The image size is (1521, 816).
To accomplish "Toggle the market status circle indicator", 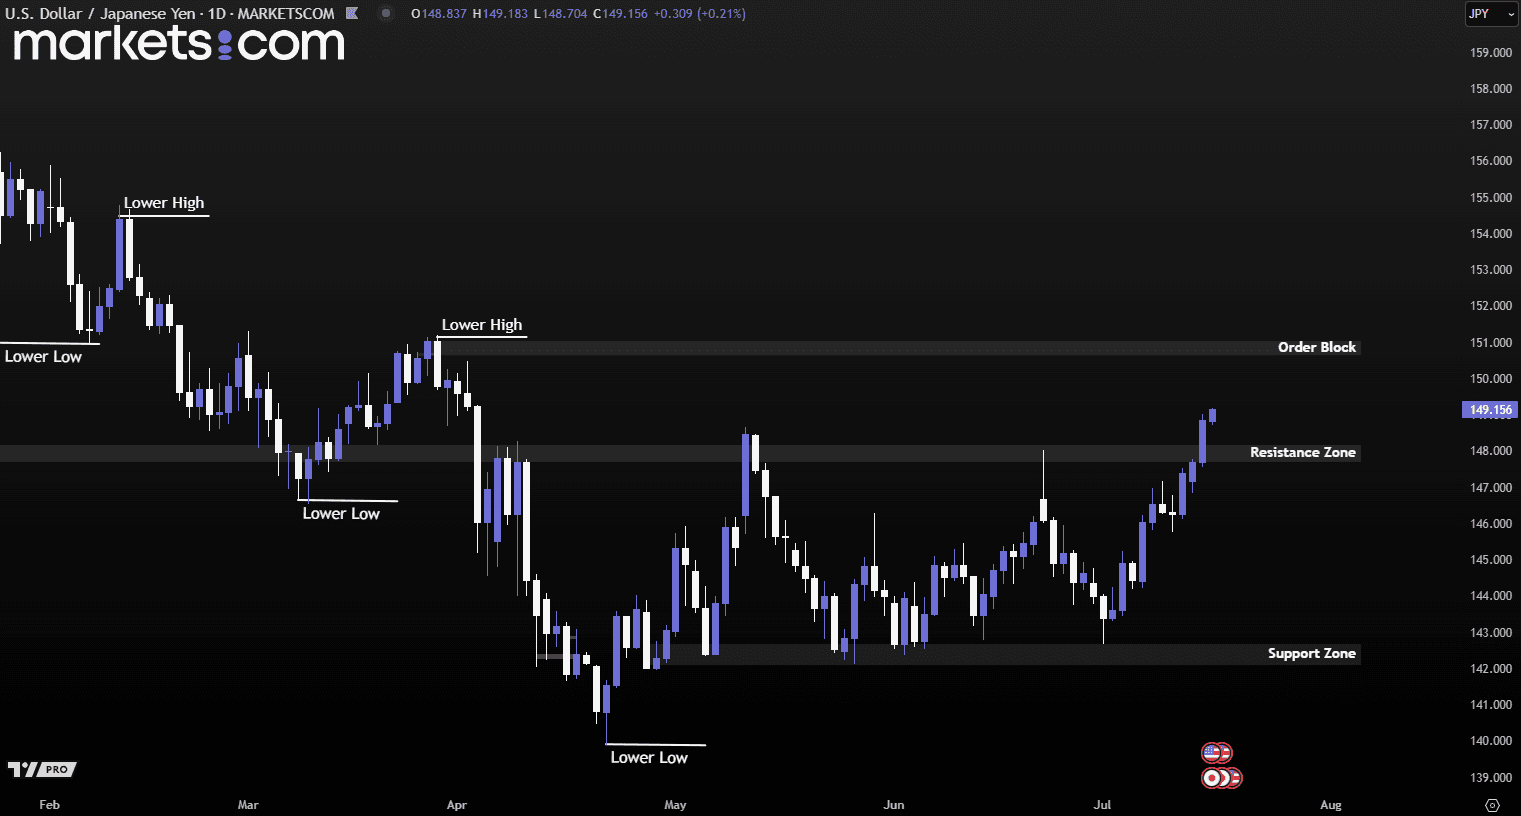I will 386,14.
